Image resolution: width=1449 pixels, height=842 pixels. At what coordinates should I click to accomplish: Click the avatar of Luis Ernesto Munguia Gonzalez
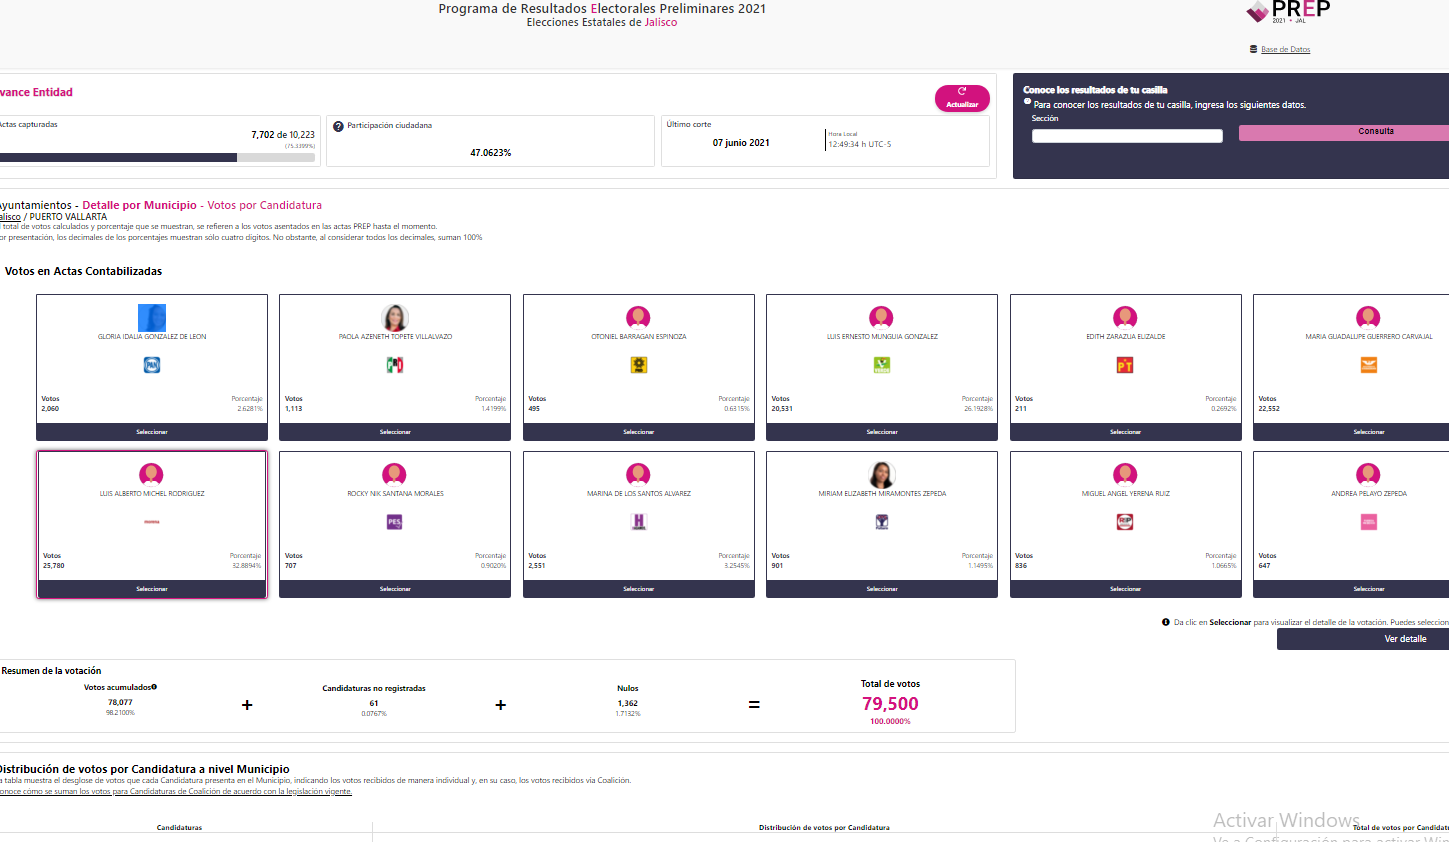(x=881, y=318)
